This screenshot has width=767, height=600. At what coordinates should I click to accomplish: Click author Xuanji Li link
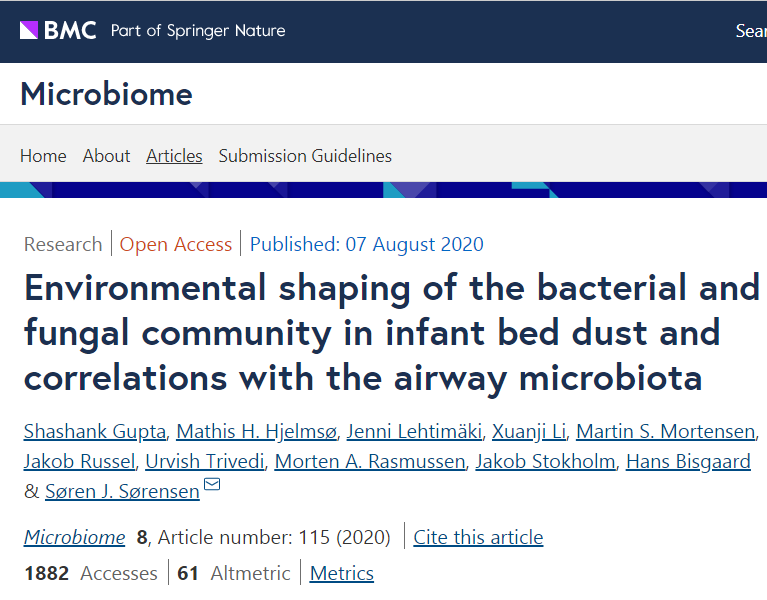click(x=529, y=432)
